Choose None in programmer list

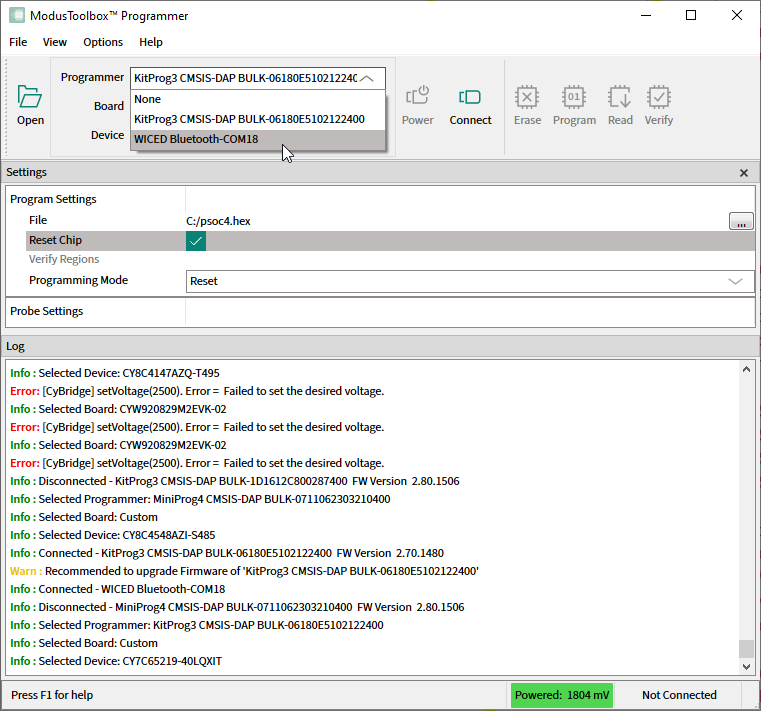point(148,99)
